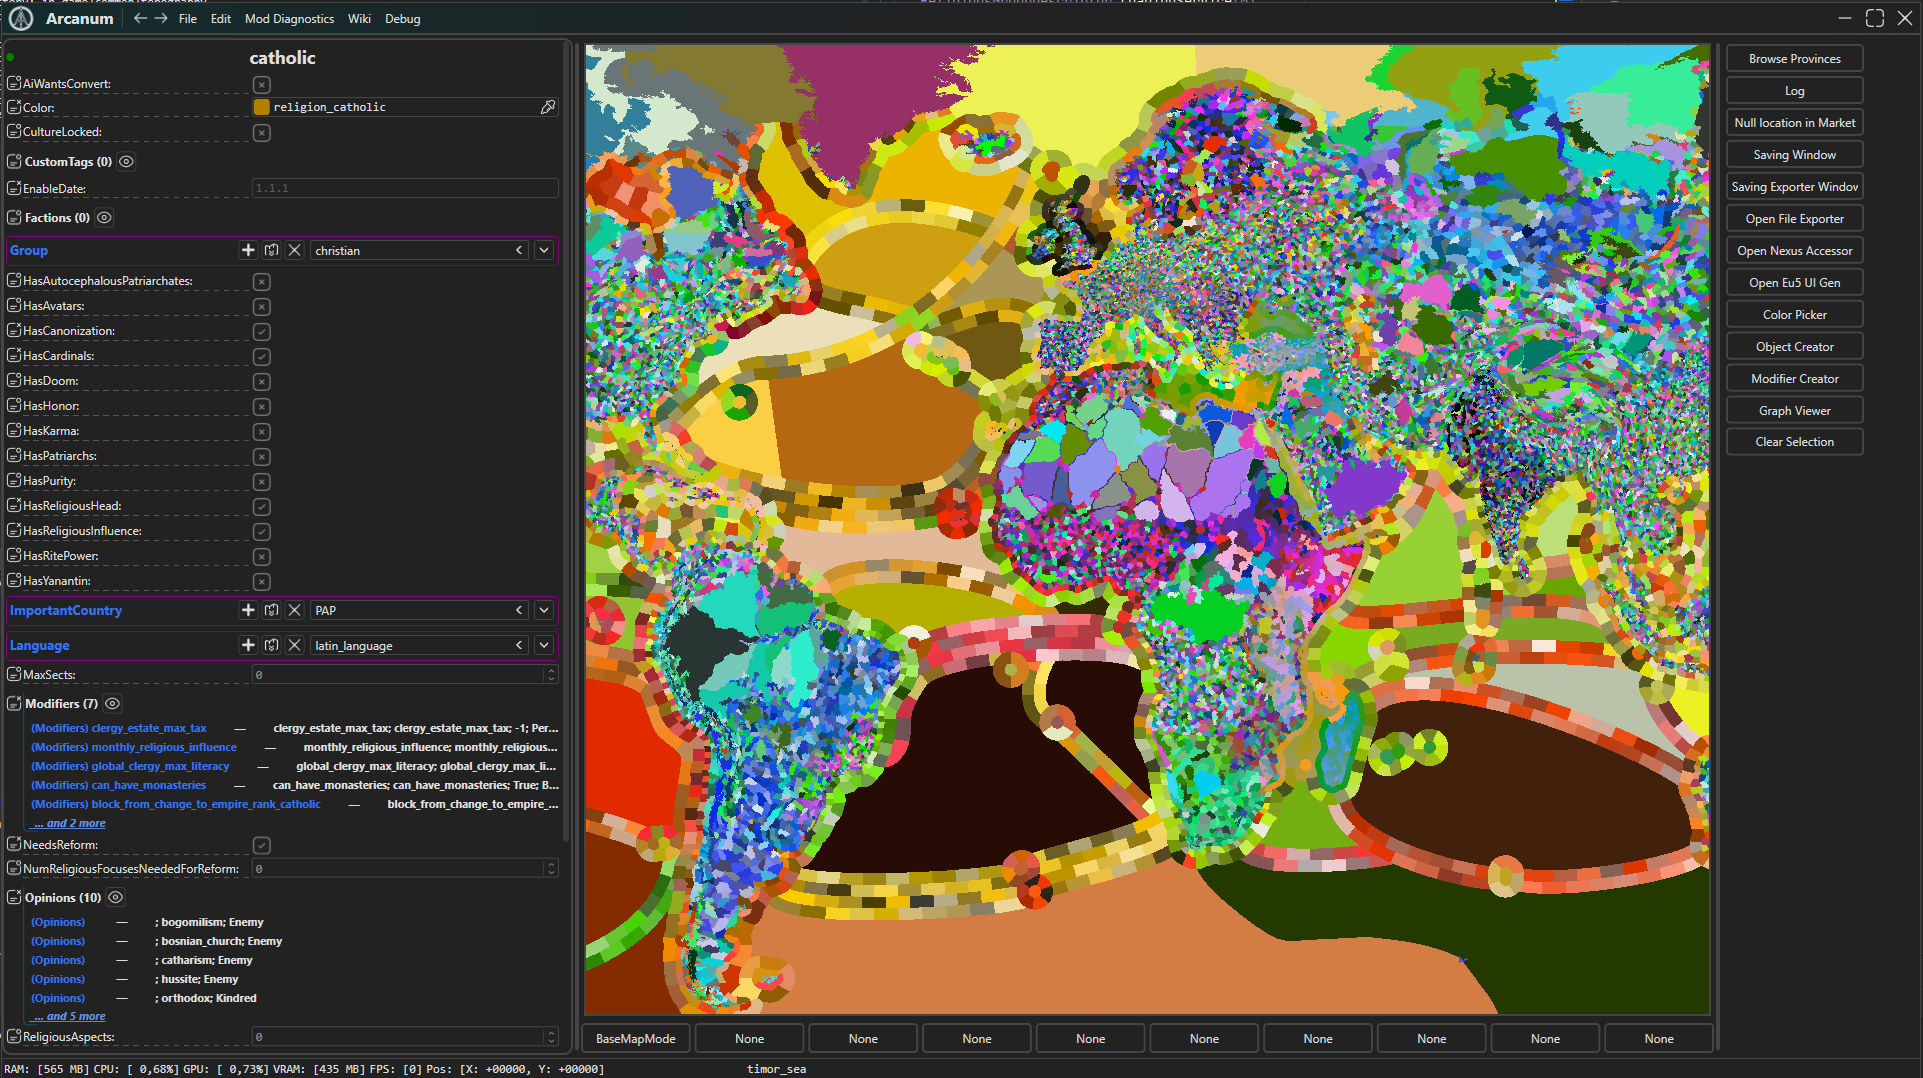Clear the ImportantCountry value with the X icon

pyautogui.click(x=295, y=610)
